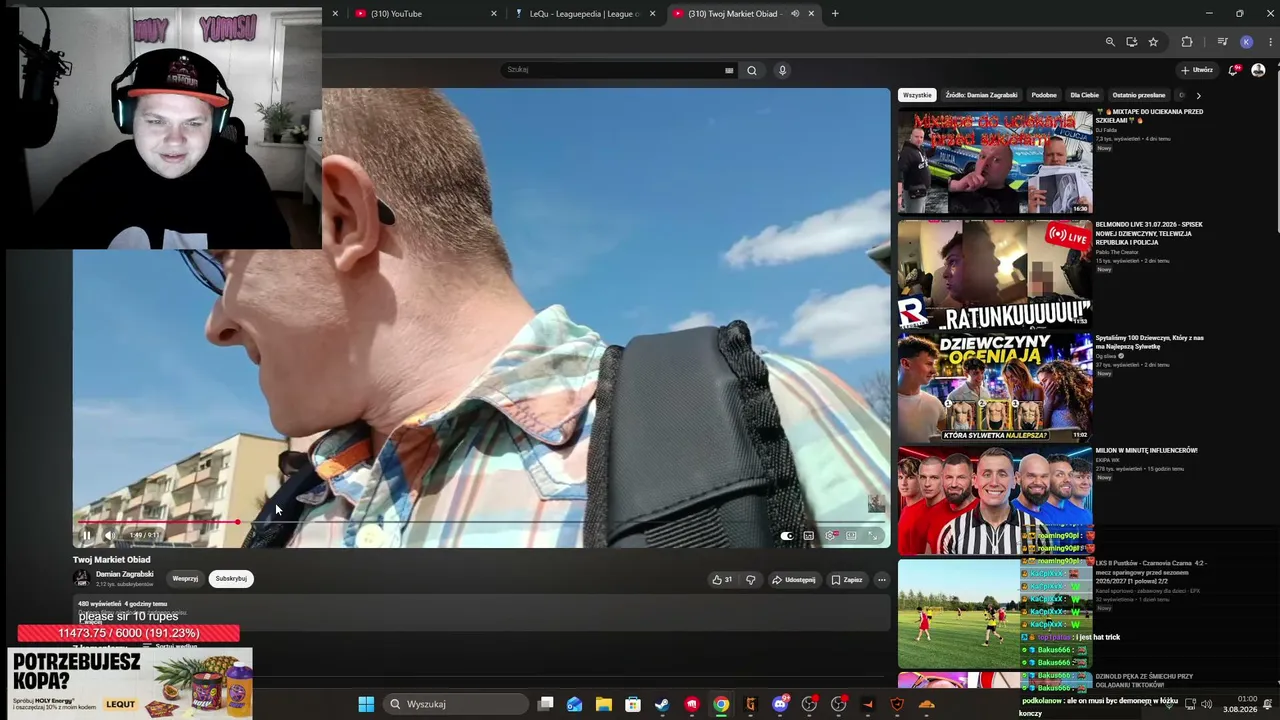The image size is (1280, 720).
Task: Open Outlook from the taskbar
Action: (x=574, y=704)
